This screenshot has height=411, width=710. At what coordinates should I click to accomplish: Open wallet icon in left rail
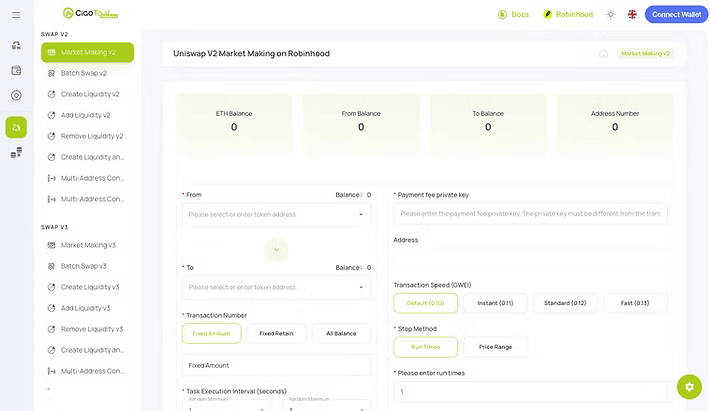pos(16,70)
